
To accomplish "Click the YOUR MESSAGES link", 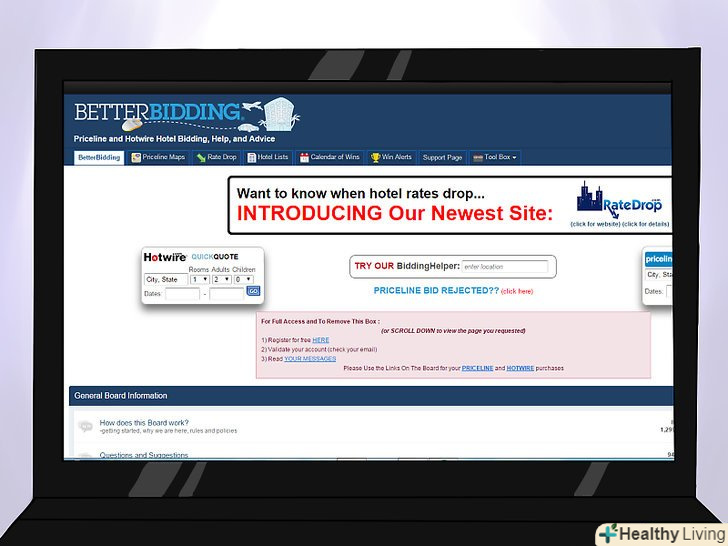I will click(x=310, y=359).
